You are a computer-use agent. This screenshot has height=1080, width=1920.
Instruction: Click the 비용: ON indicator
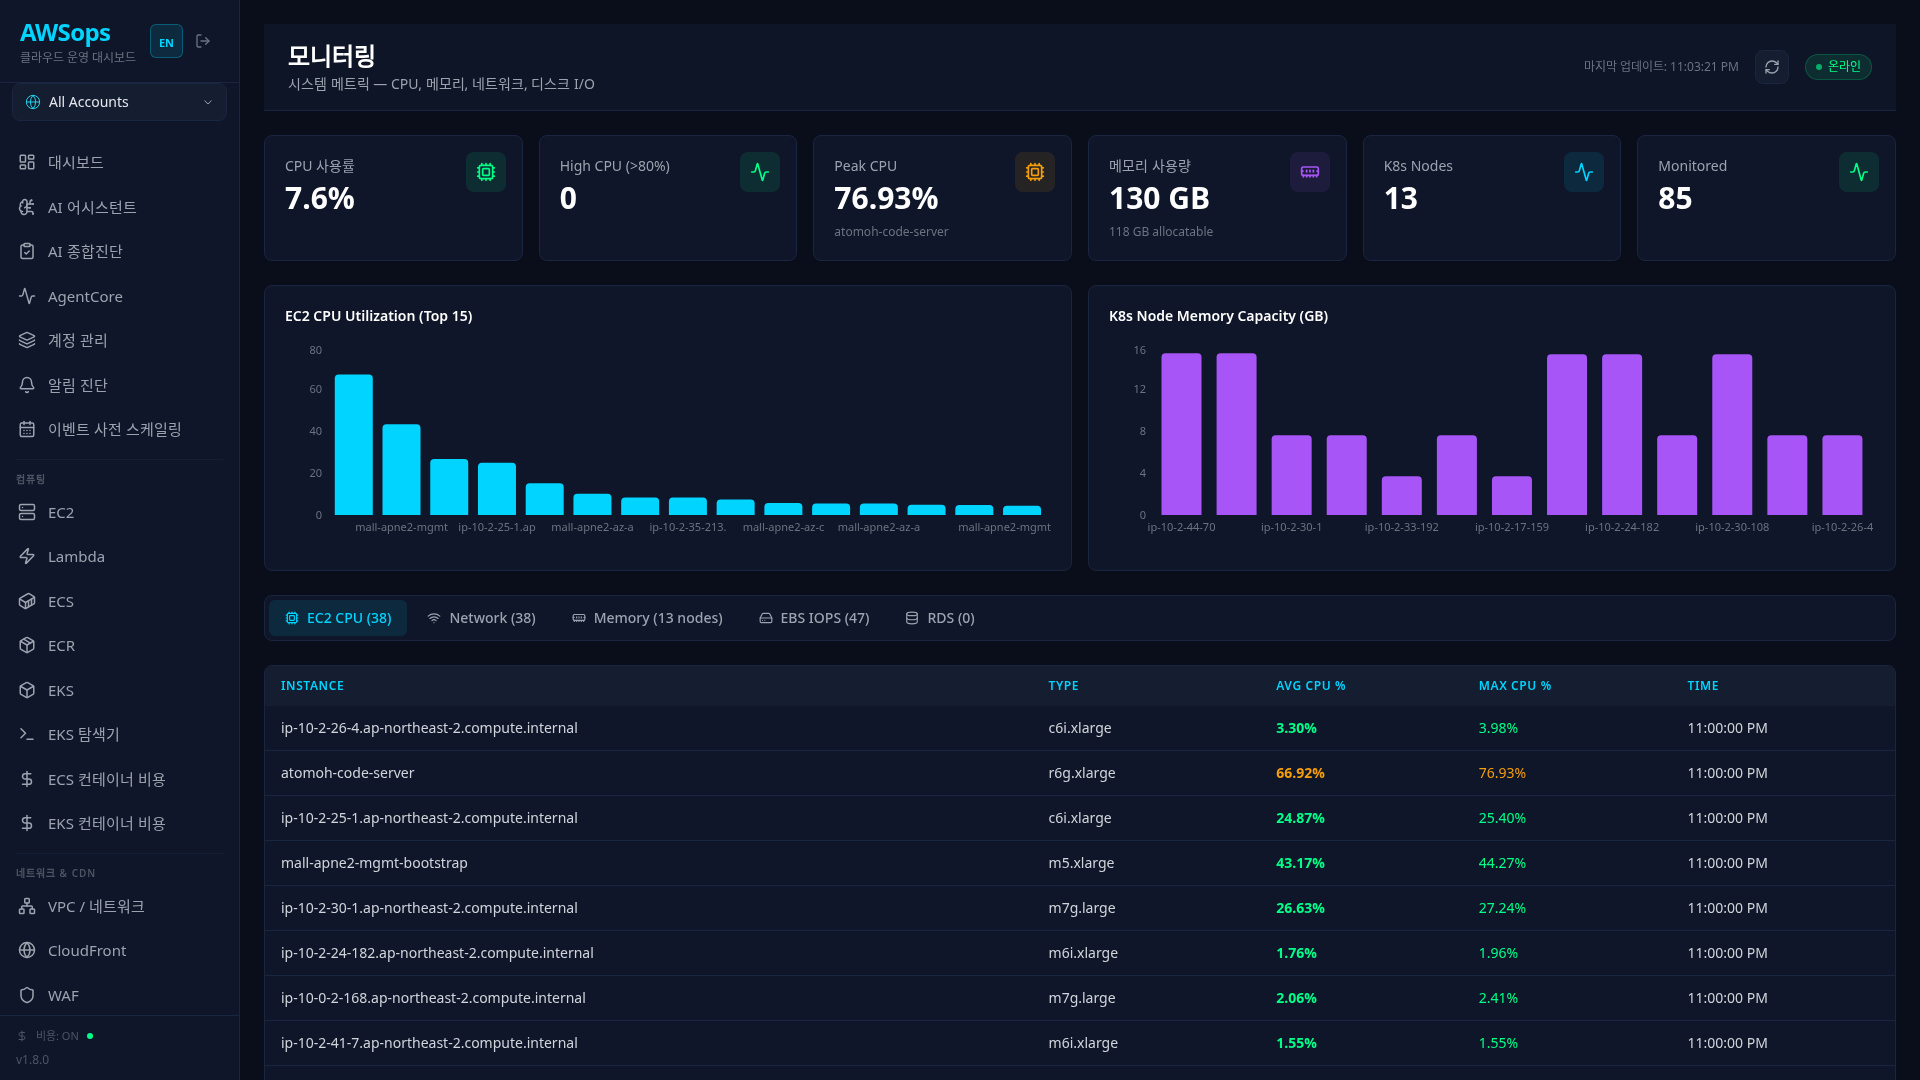(56, 1036)
